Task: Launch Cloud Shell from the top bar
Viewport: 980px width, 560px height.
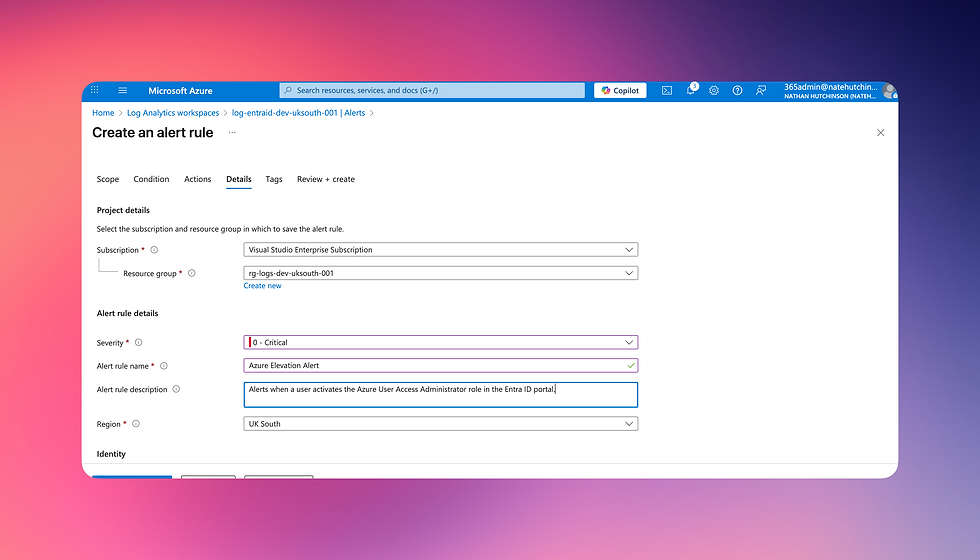Action: 667,91
